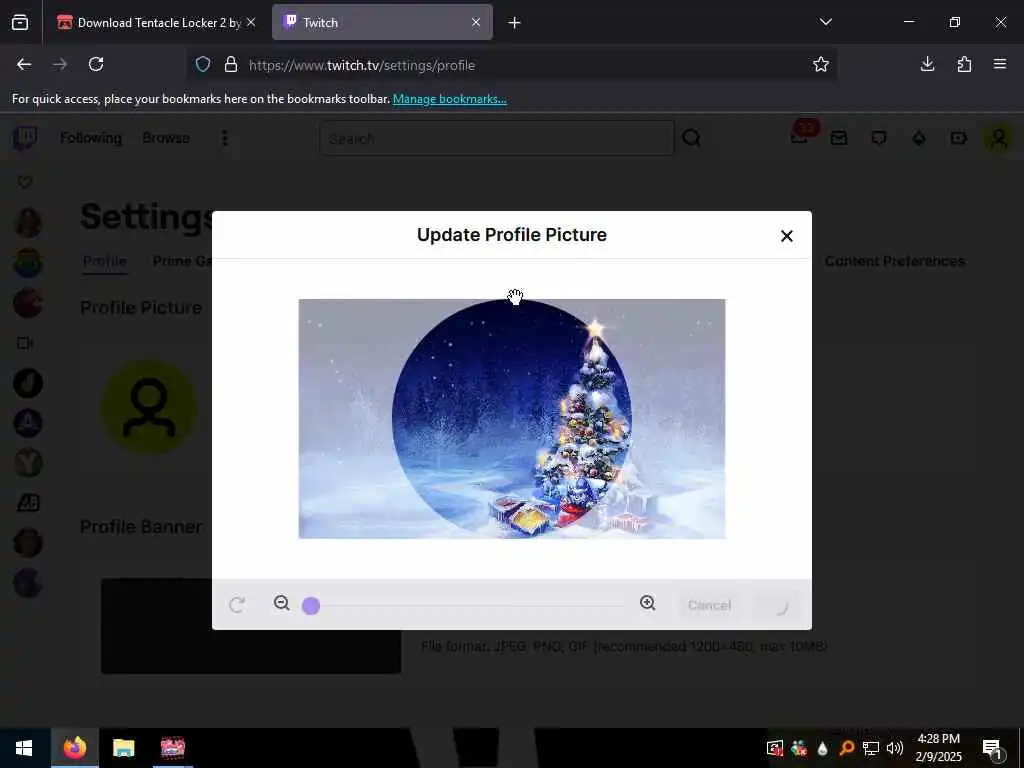Bookmark this page with star icon
1024x768 pixels.
pos(821,65)
